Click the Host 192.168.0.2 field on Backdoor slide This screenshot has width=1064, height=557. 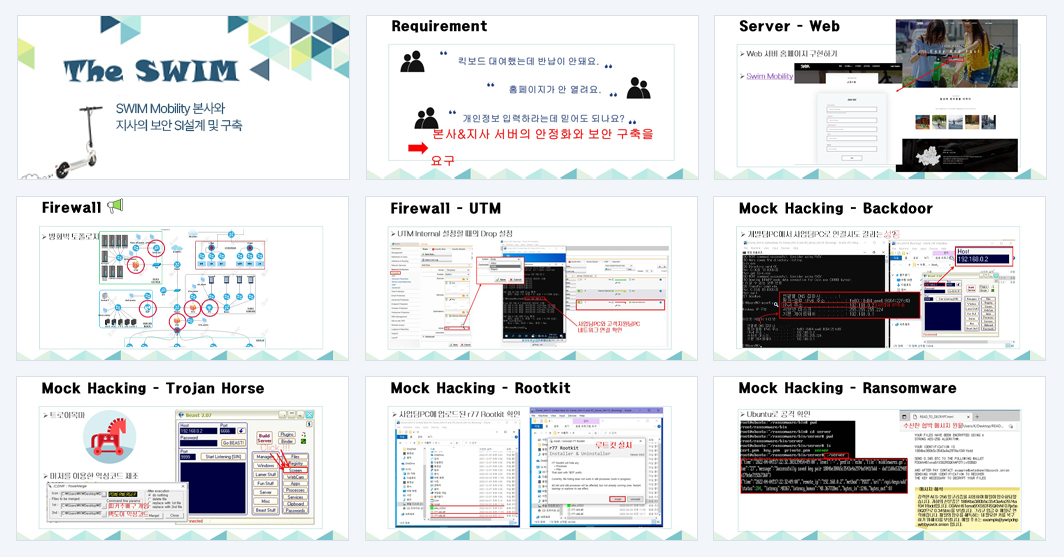pyautogui.click(x=983, y=259)
